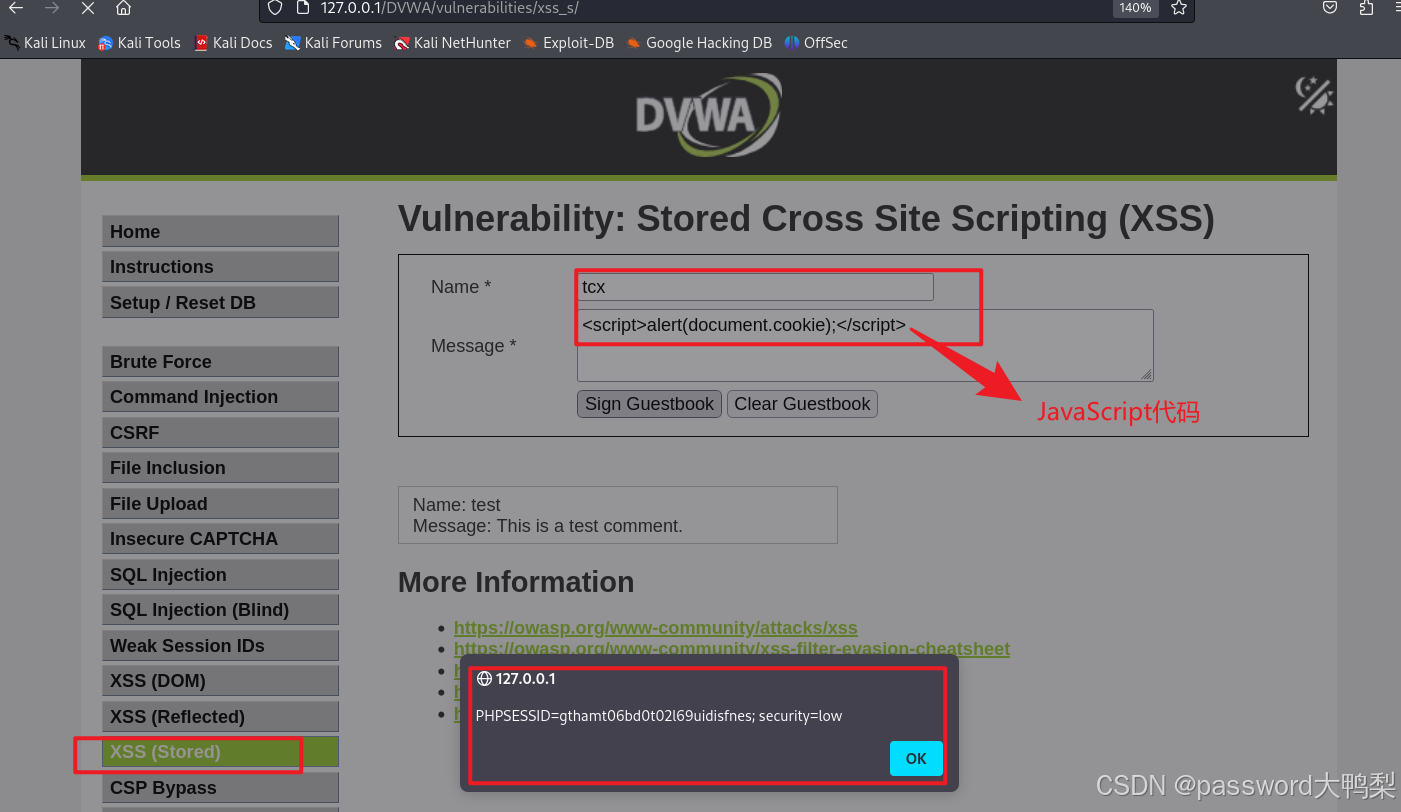Open CSP Bypass in the sidebar
The width and height of the screenshot is (1401, 812).
pos(220,787)
